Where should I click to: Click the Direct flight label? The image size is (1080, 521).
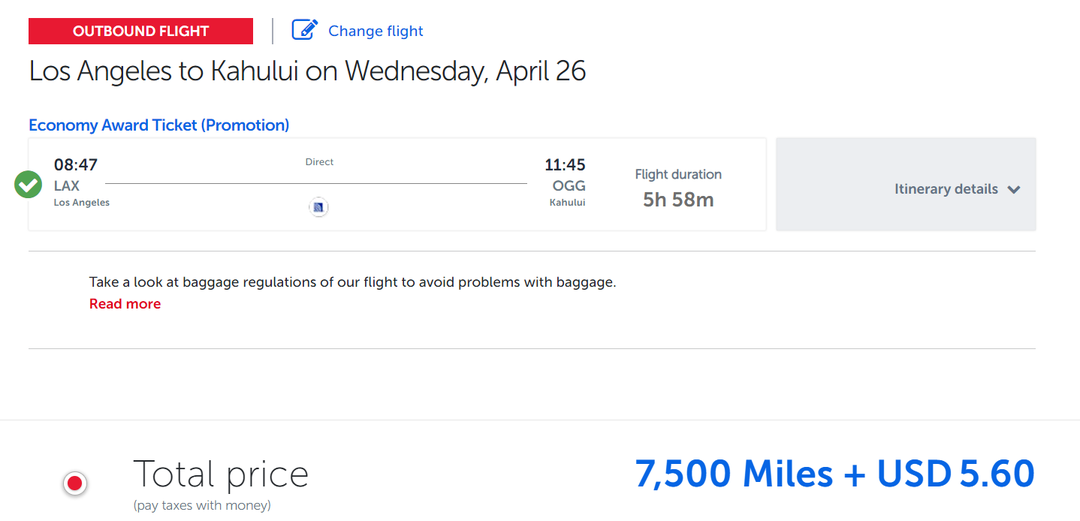[319, 162]
